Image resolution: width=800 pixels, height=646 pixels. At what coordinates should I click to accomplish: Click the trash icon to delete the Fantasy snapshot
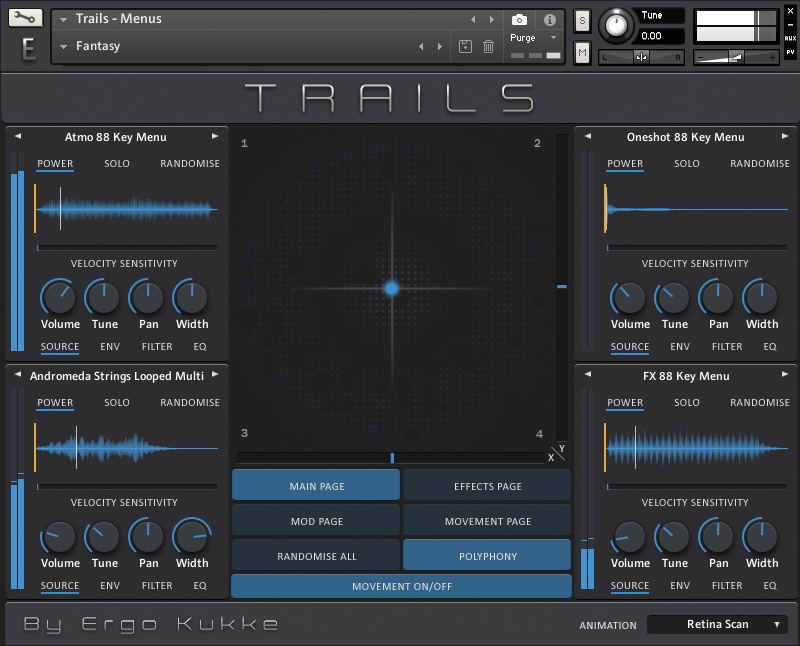click(x=489, y=46)
